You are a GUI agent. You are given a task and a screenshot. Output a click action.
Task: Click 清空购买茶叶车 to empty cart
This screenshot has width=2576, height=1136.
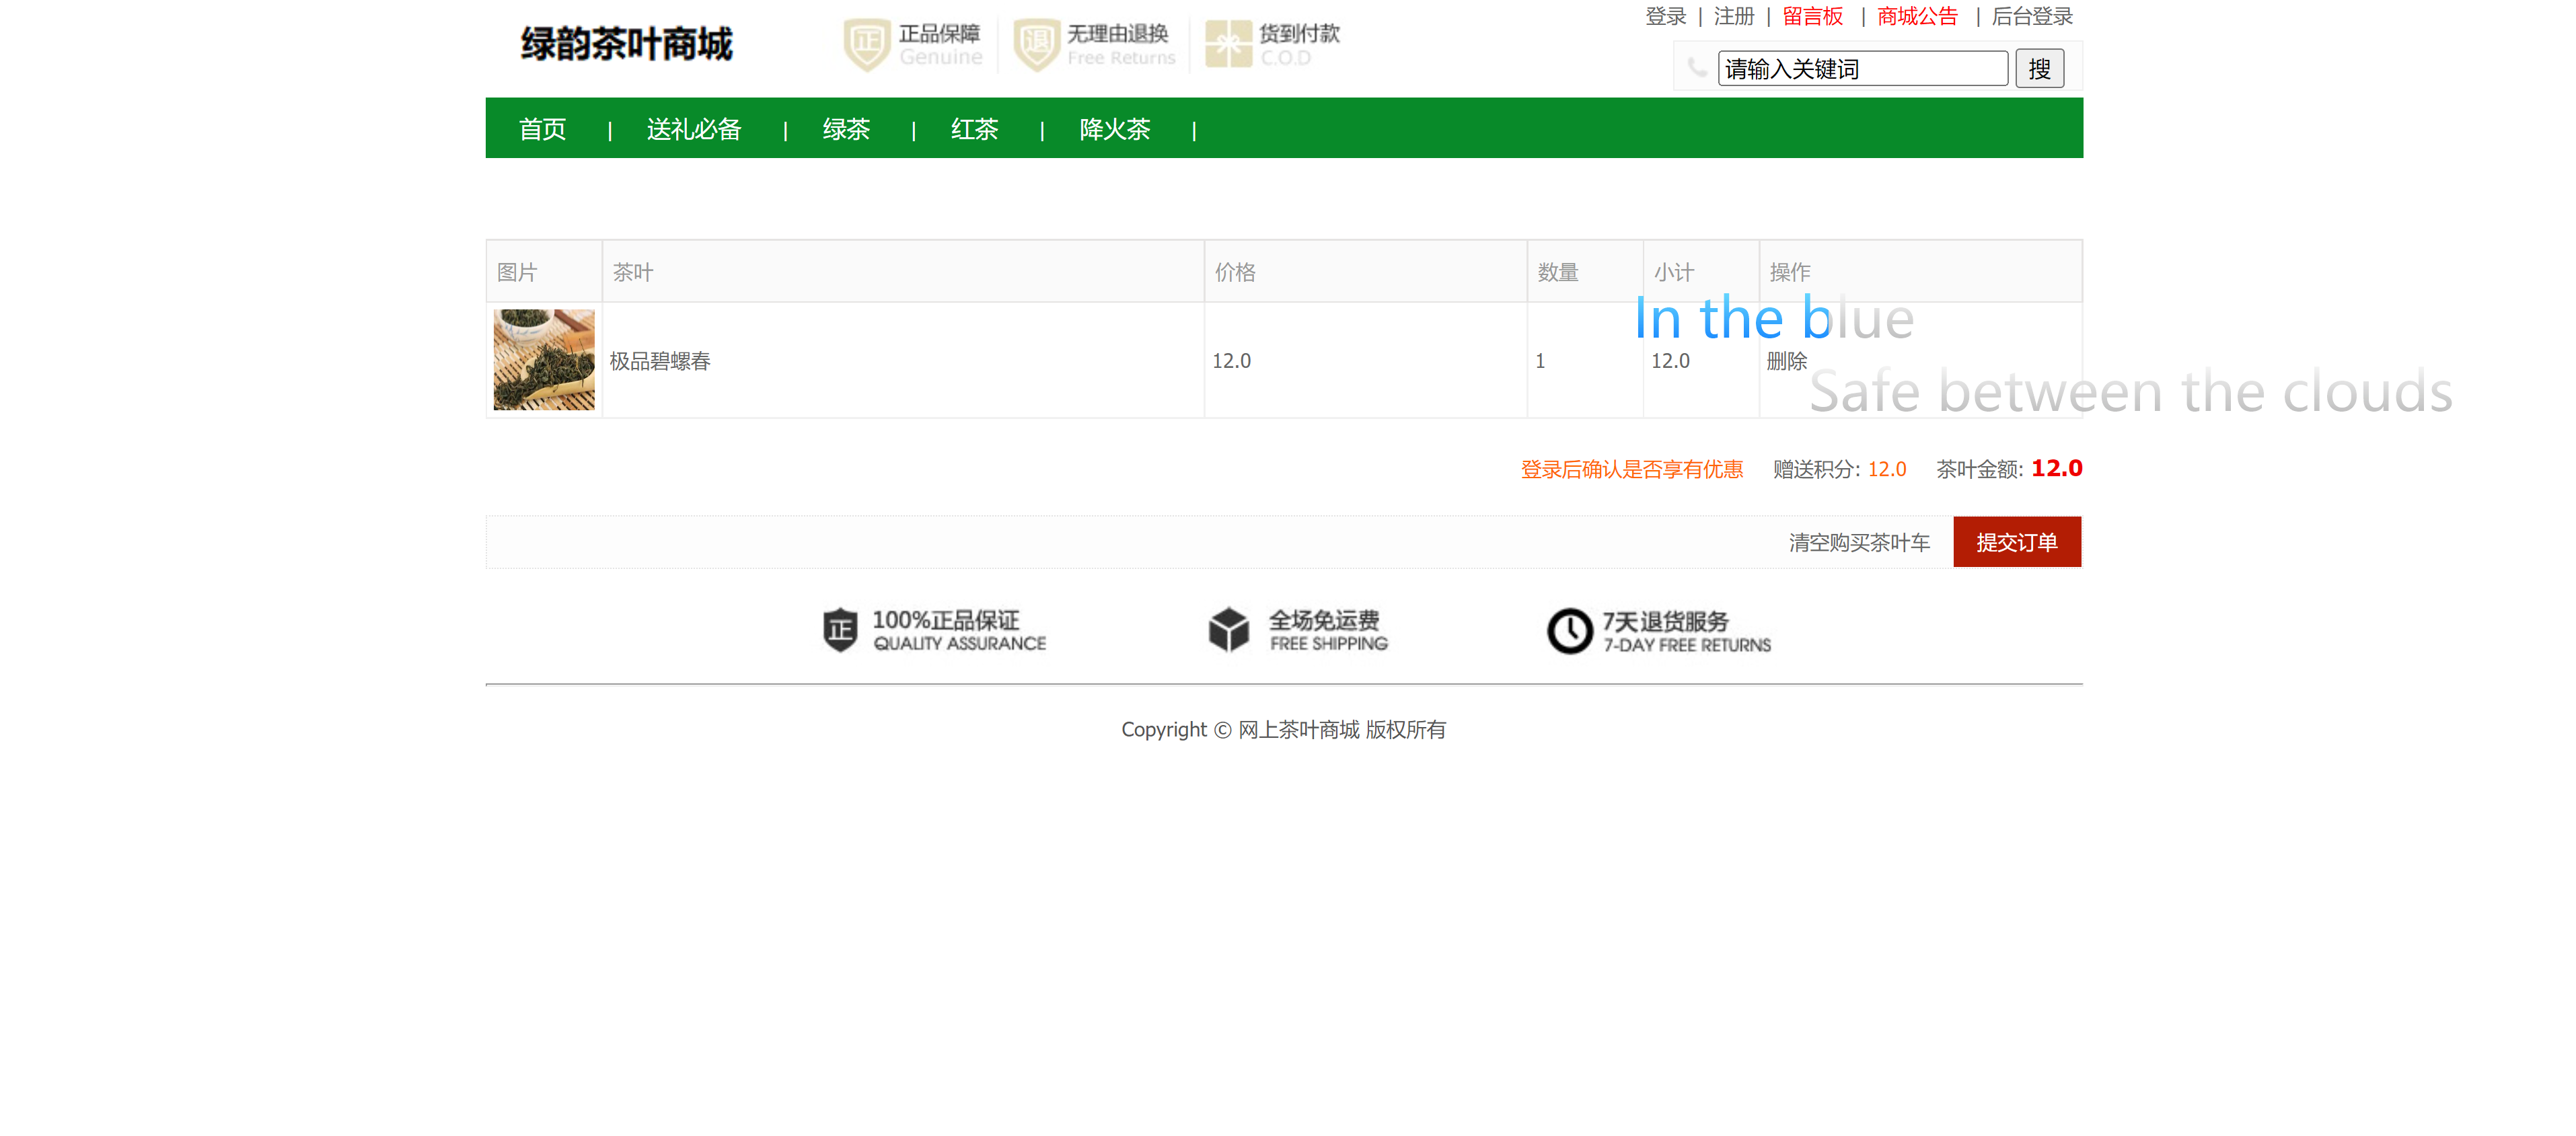1858,541
